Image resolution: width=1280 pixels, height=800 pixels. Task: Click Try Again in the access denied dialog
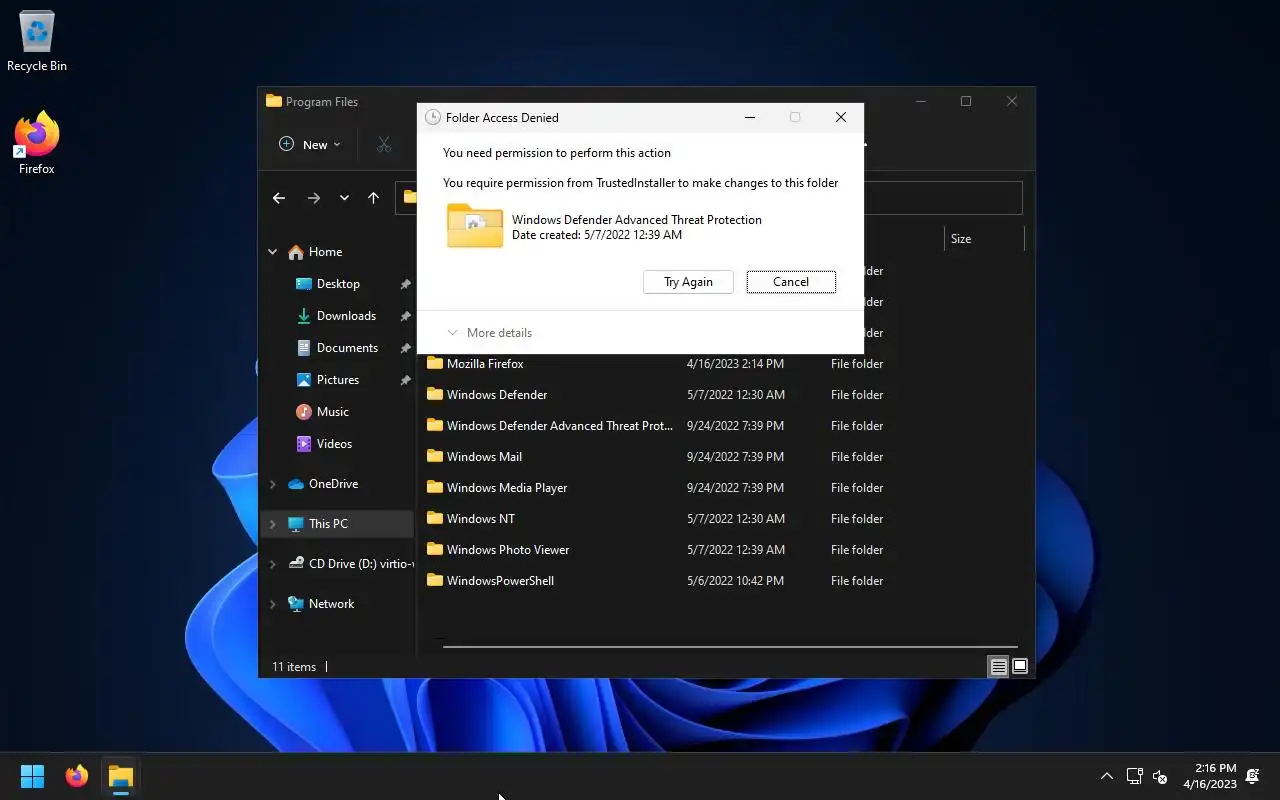pos(688,282)
